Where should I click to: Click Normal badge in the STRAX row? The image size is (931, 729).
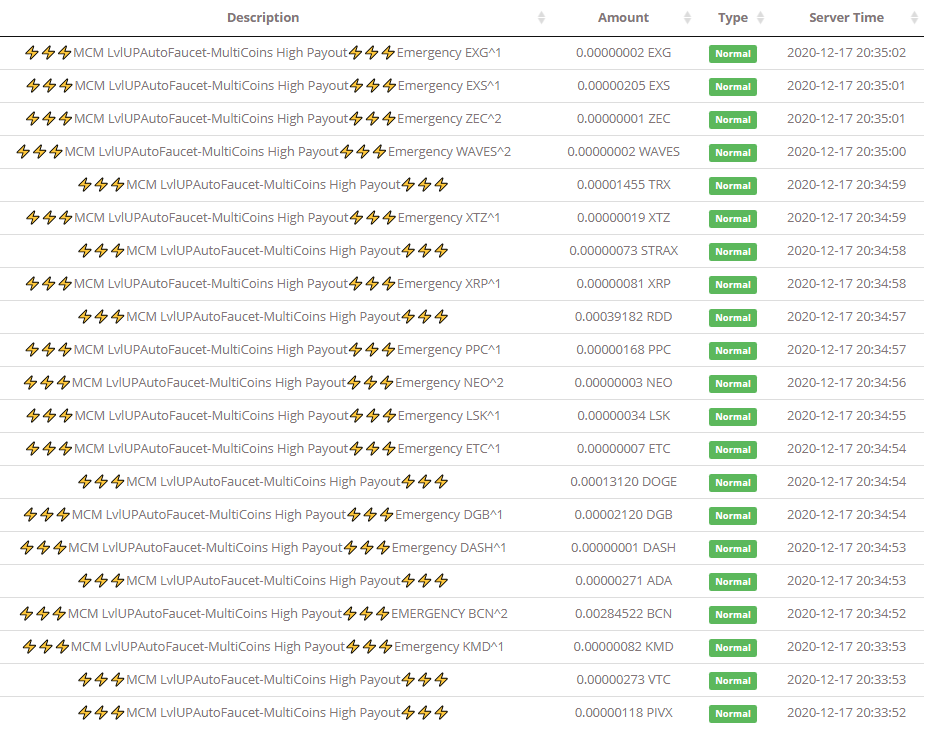pos(733,252)
